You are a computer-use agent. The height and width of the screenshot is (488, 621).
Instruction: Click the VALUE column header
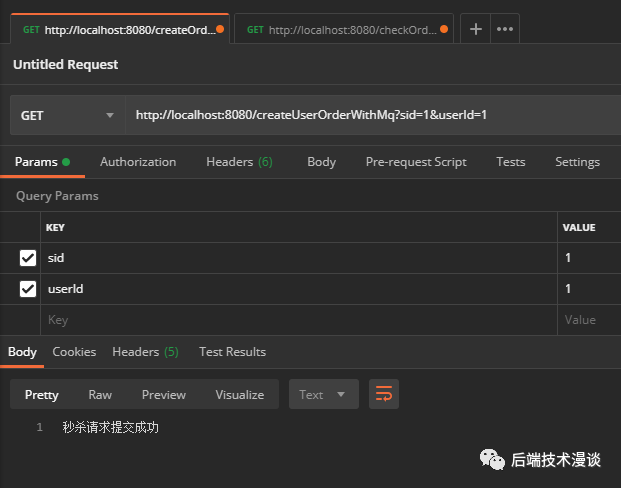(579, 227)
